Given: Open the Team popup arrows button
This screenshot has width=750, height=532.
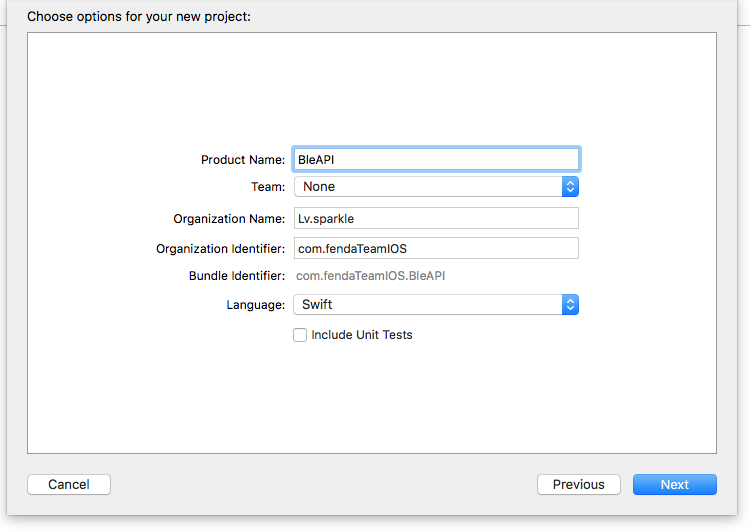Looking at the screenshot, I should (x=570, y=187).
